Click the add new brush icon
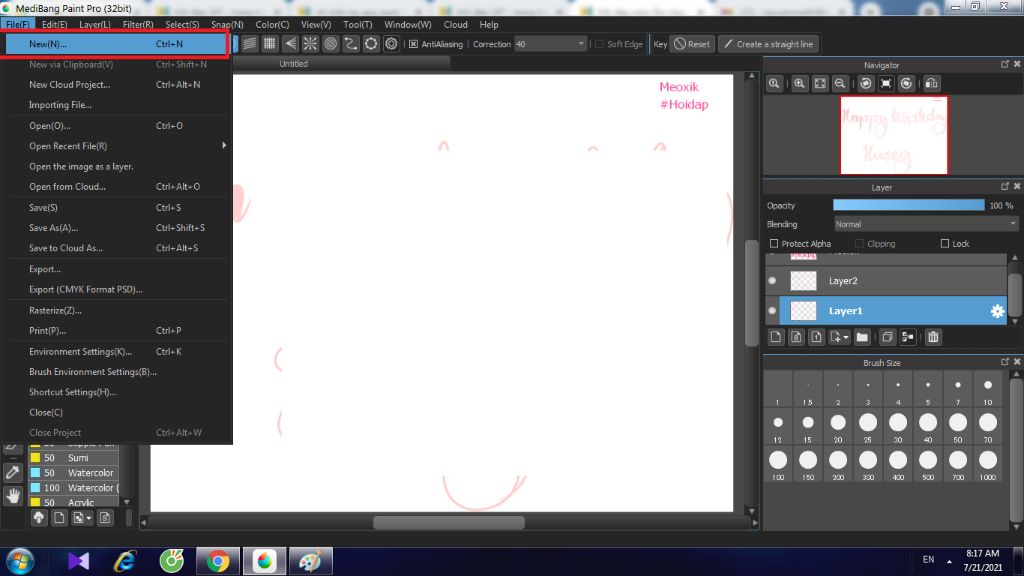 (x=59, y=518)
